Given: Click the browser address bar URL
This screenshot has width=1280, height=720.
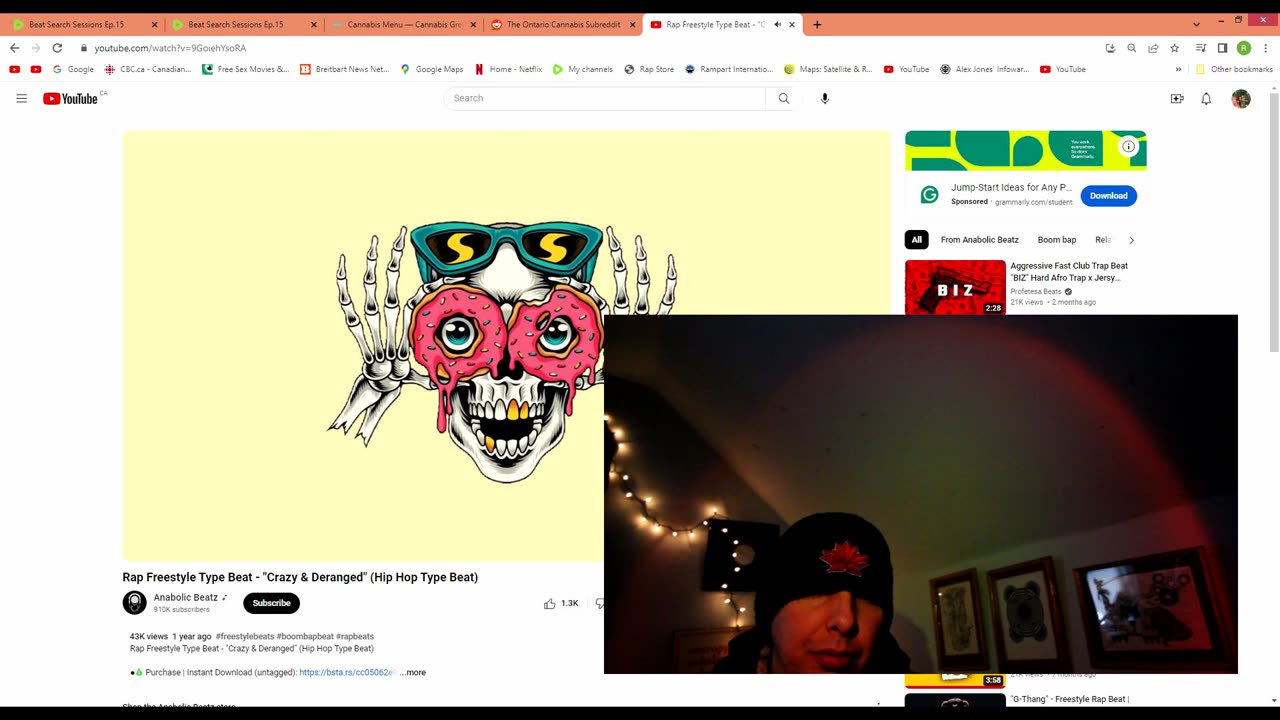Looking at the screenshot, I should point(170,48).
